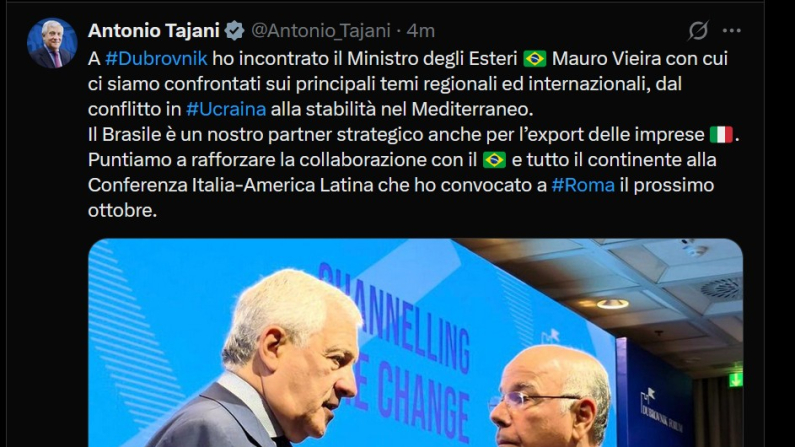Click the Brazil flag emoji after 'con il'
This screenshot has width=795, height=447.
(x=494, y=160)
